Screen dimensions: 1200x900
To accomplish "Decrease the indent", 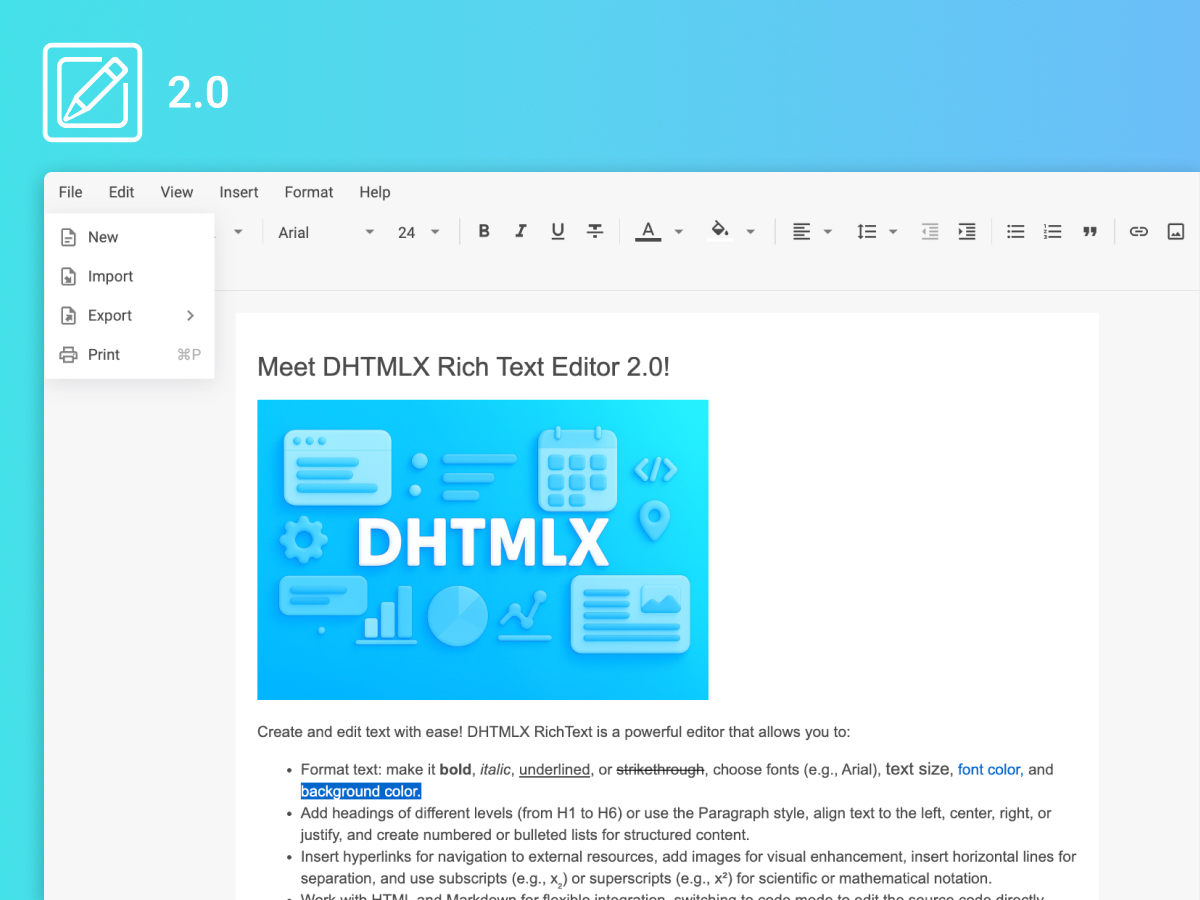I will coord(930,232).
